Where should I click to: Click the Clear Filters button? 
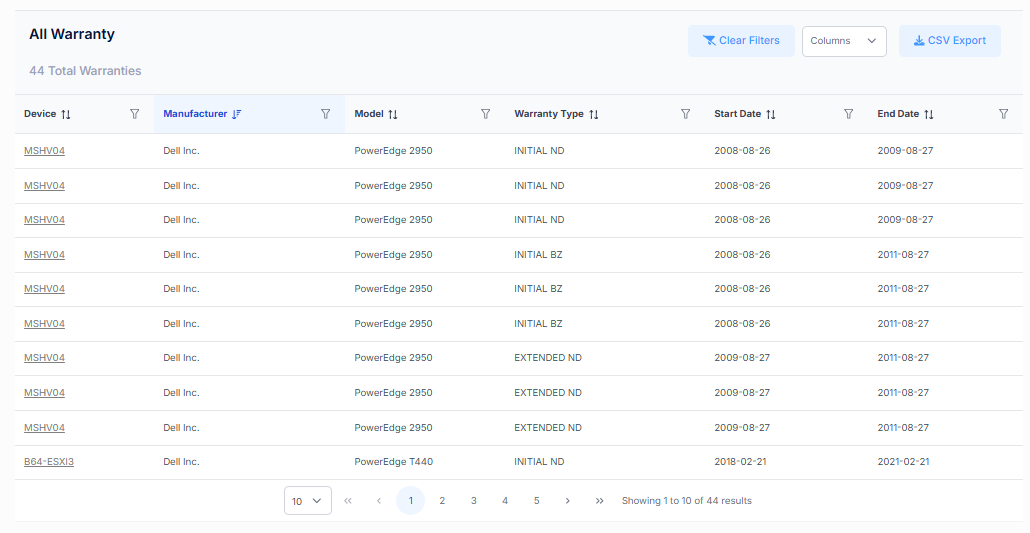point(741,41)
